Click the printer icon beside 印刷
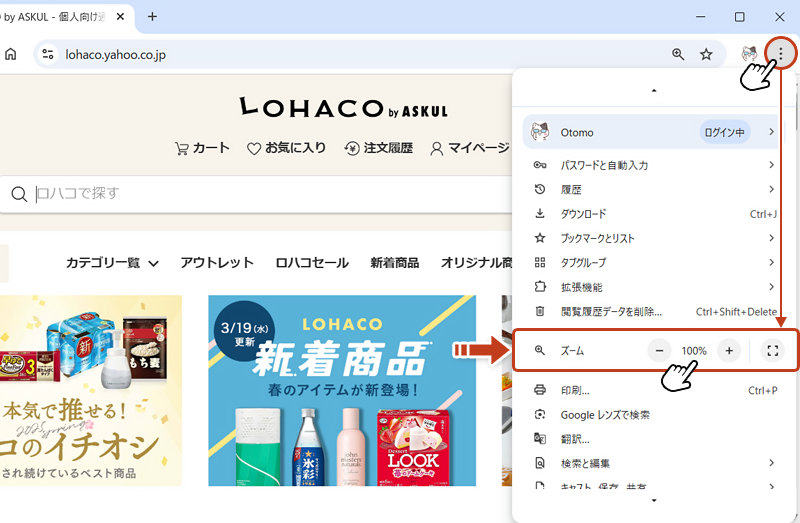 tap(540, 390)
